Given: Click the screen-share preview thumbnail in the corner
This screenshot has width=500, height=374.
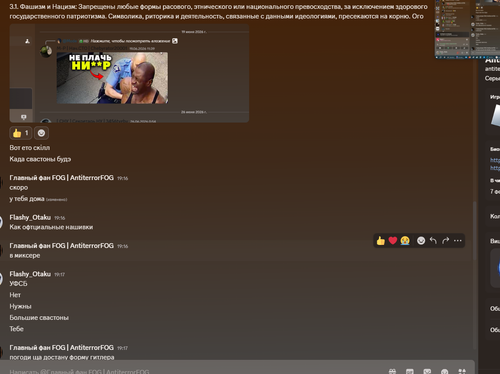Looking at the screenshot, I should pos(467,29).
